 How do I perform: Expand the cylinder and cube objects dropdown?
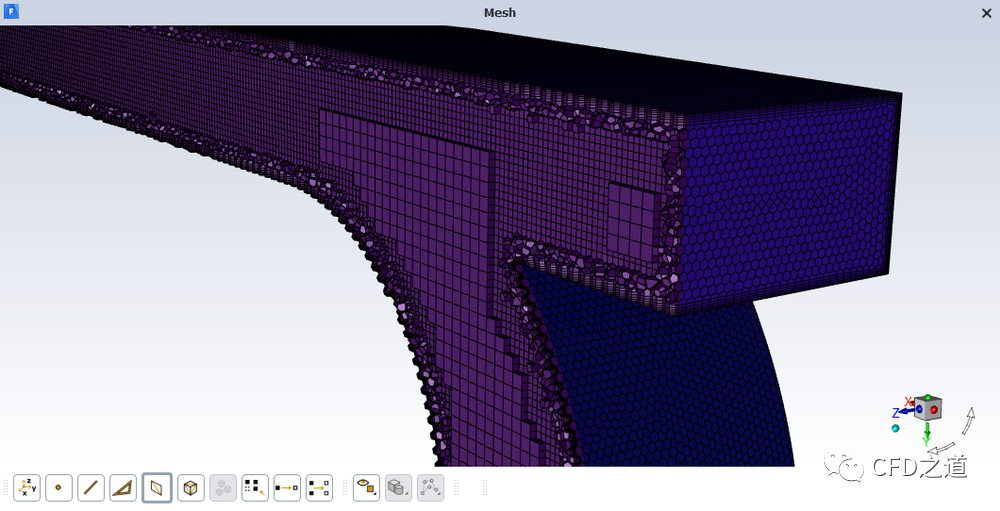[x=398, y=488]
